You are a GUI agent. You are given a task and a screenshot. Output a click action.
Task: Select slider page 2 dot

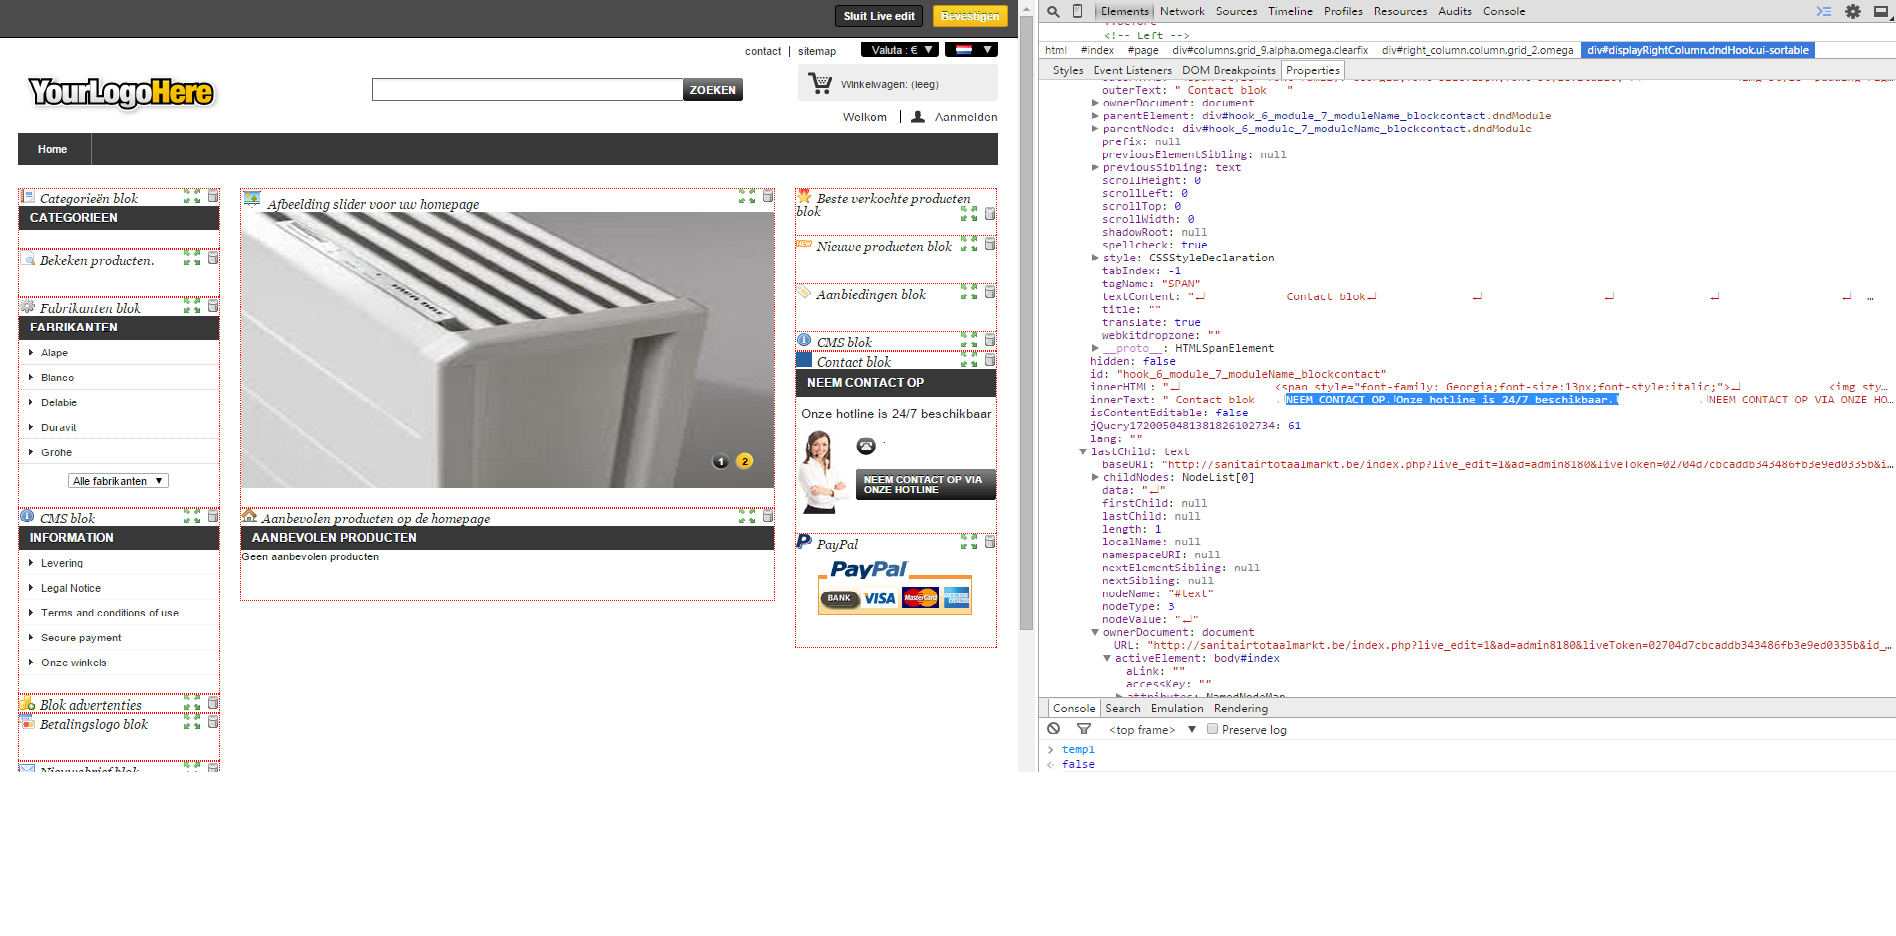tap(744, 461)
